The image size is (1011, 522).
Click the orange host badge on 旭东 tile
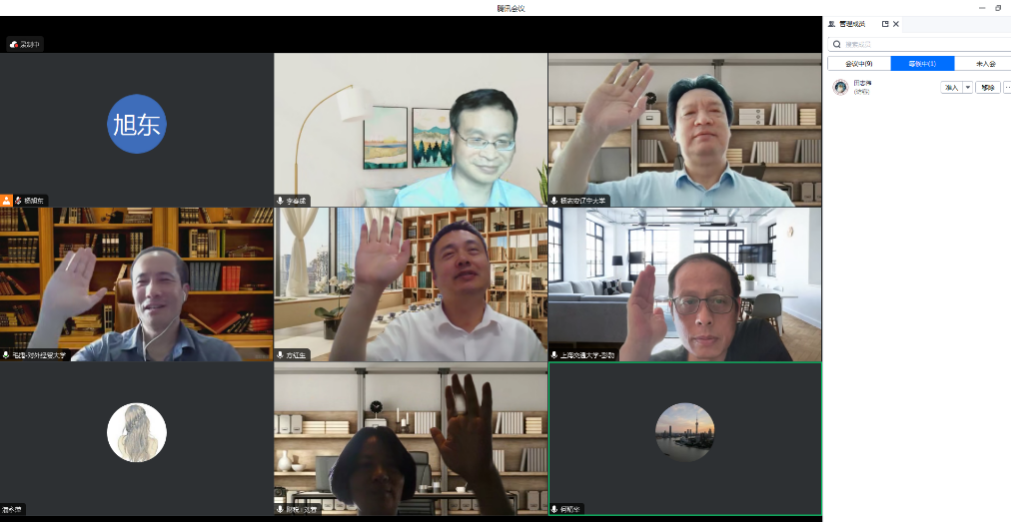click(x=6, y=200)
